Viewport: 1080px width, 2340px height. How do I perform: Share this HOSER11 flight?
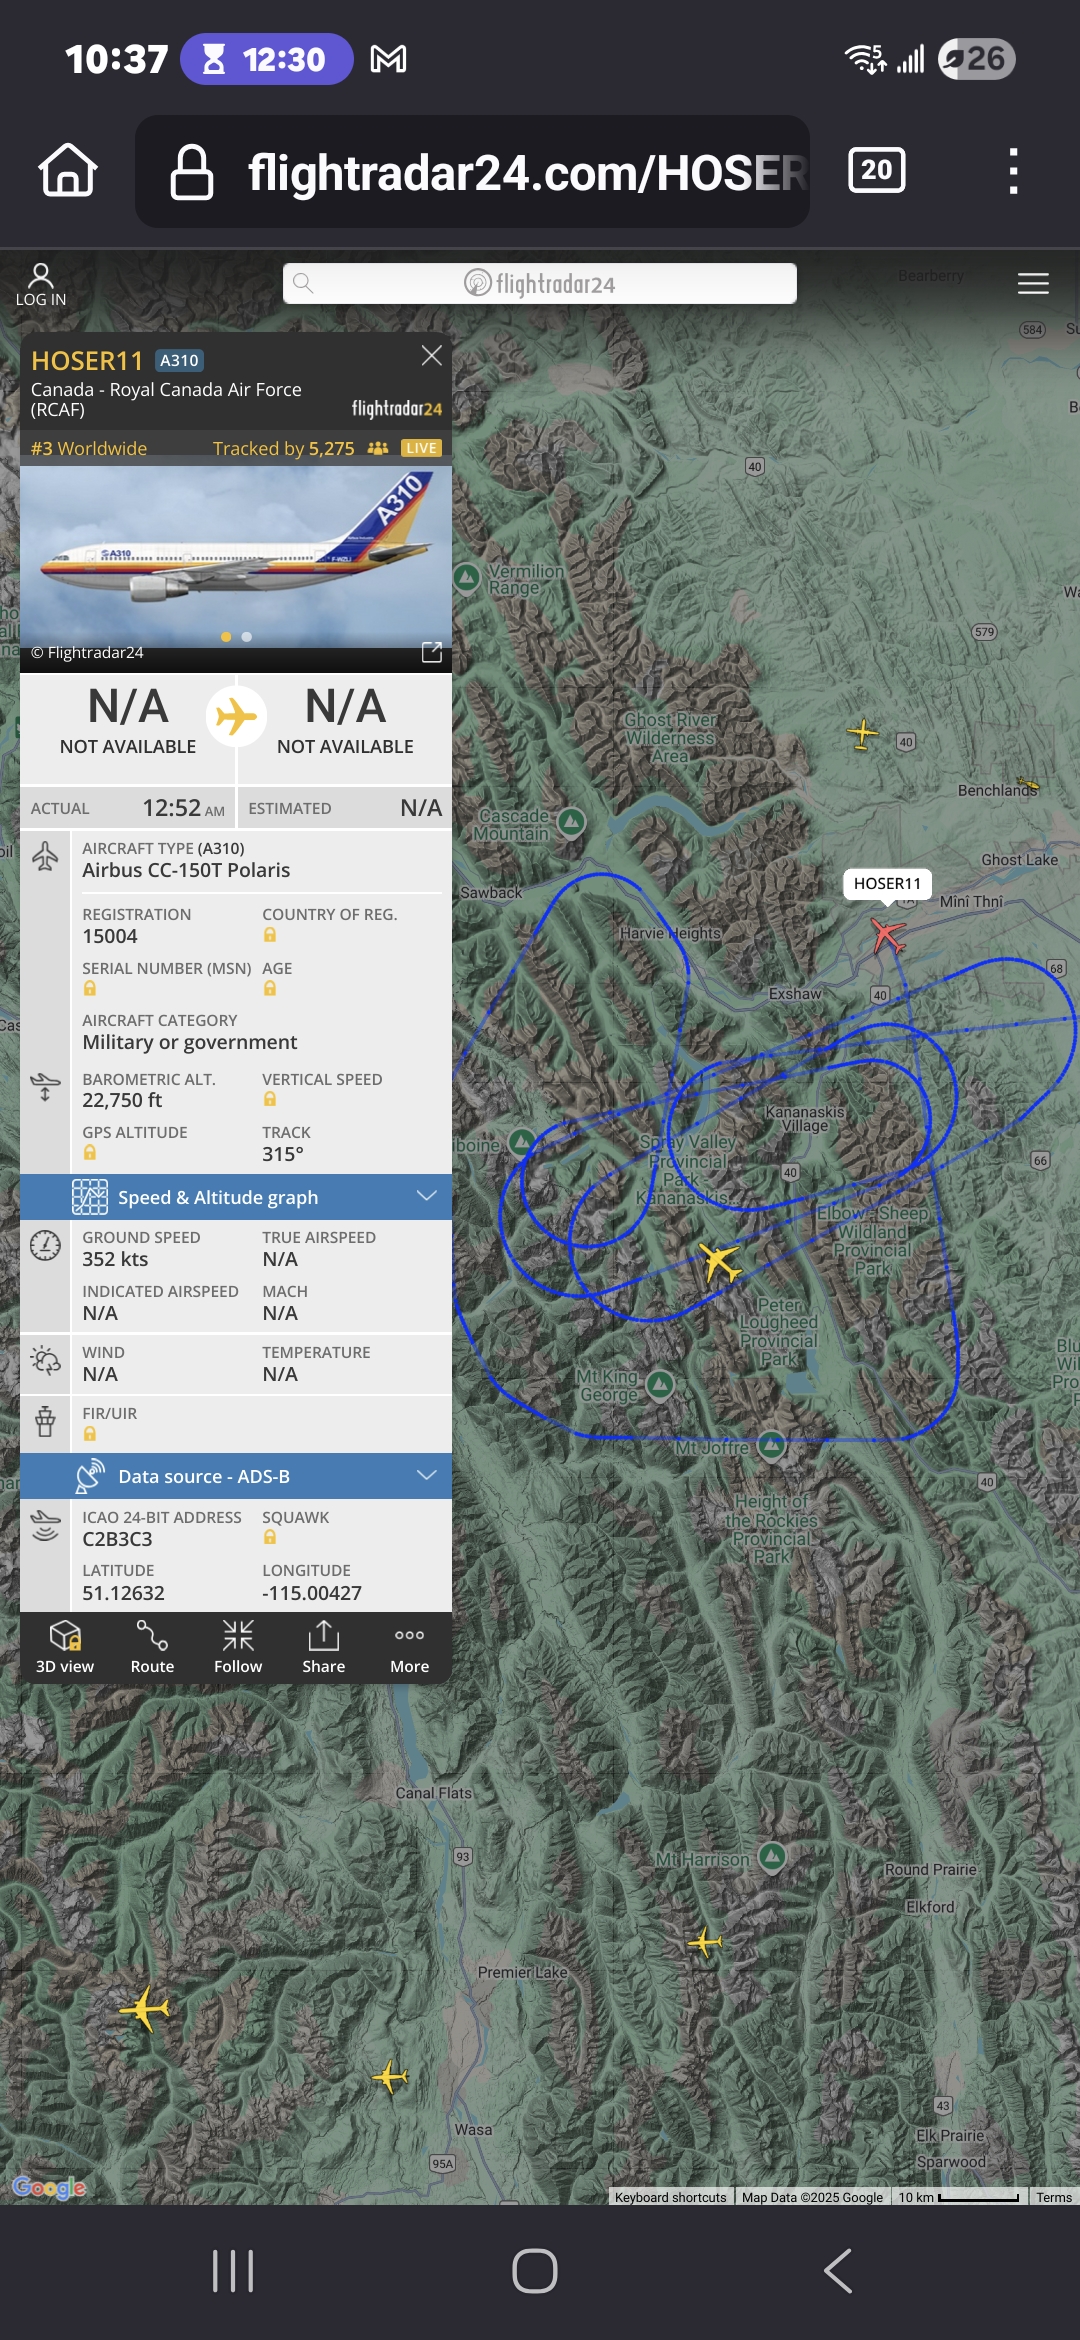point(324,1647)
